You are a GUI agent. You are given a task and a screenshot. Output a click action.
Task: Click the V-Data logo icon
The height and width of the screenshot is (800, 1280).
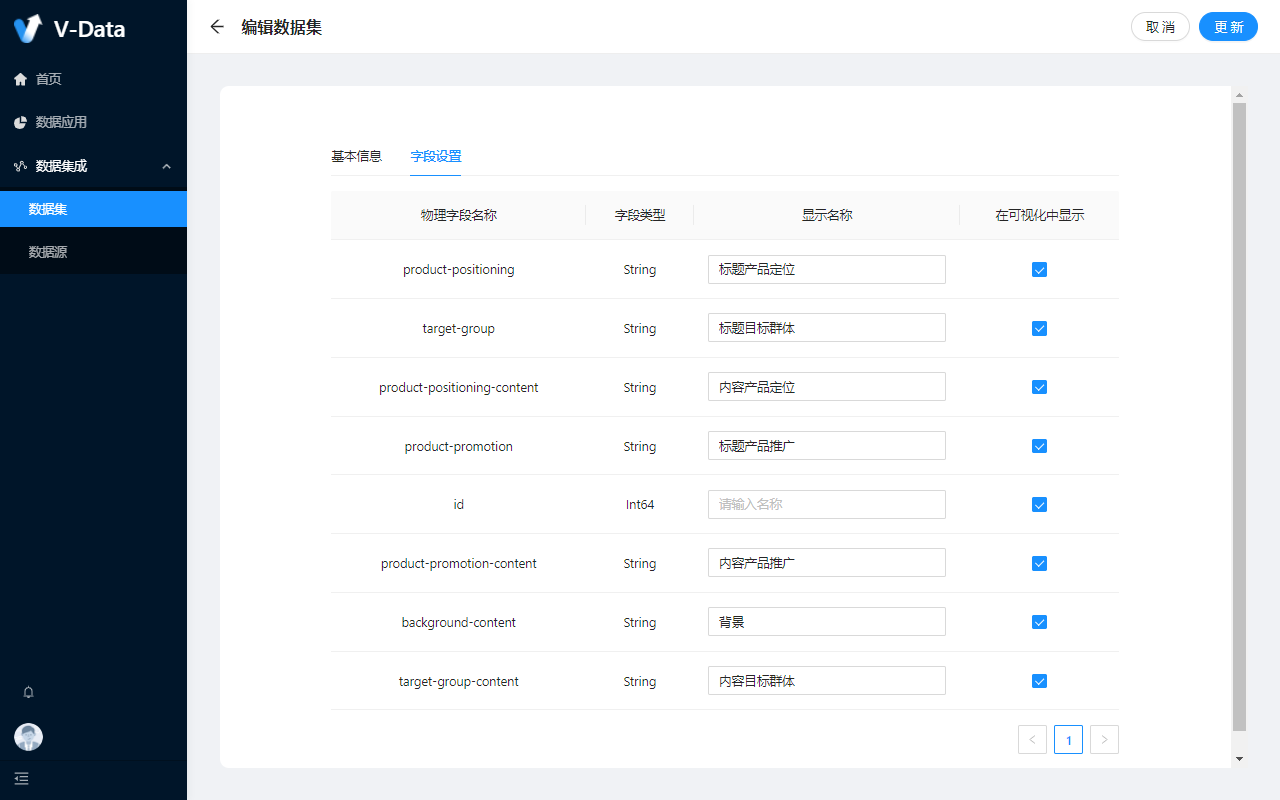(28, 28)
